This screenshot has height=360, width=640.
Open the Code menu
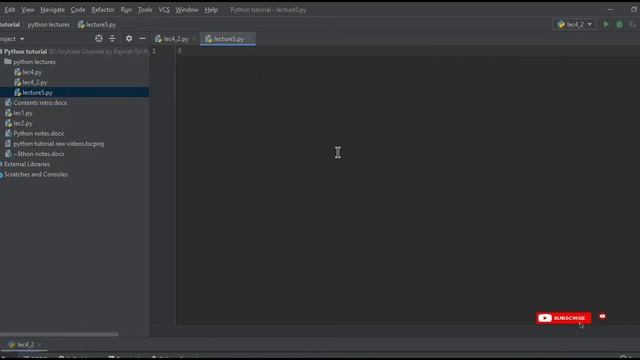78,10
